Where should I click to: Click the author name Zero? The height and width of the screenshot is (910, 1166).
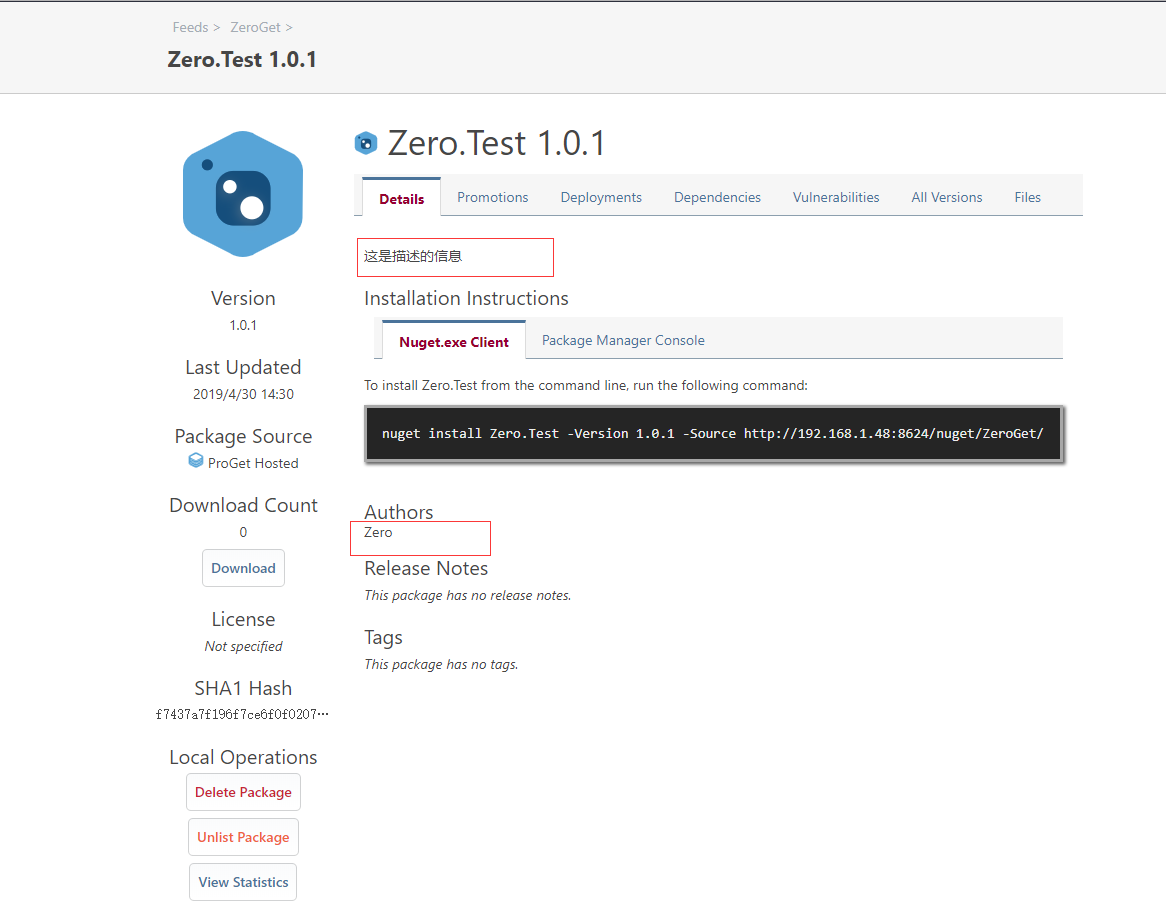click(x=378, y=532)
